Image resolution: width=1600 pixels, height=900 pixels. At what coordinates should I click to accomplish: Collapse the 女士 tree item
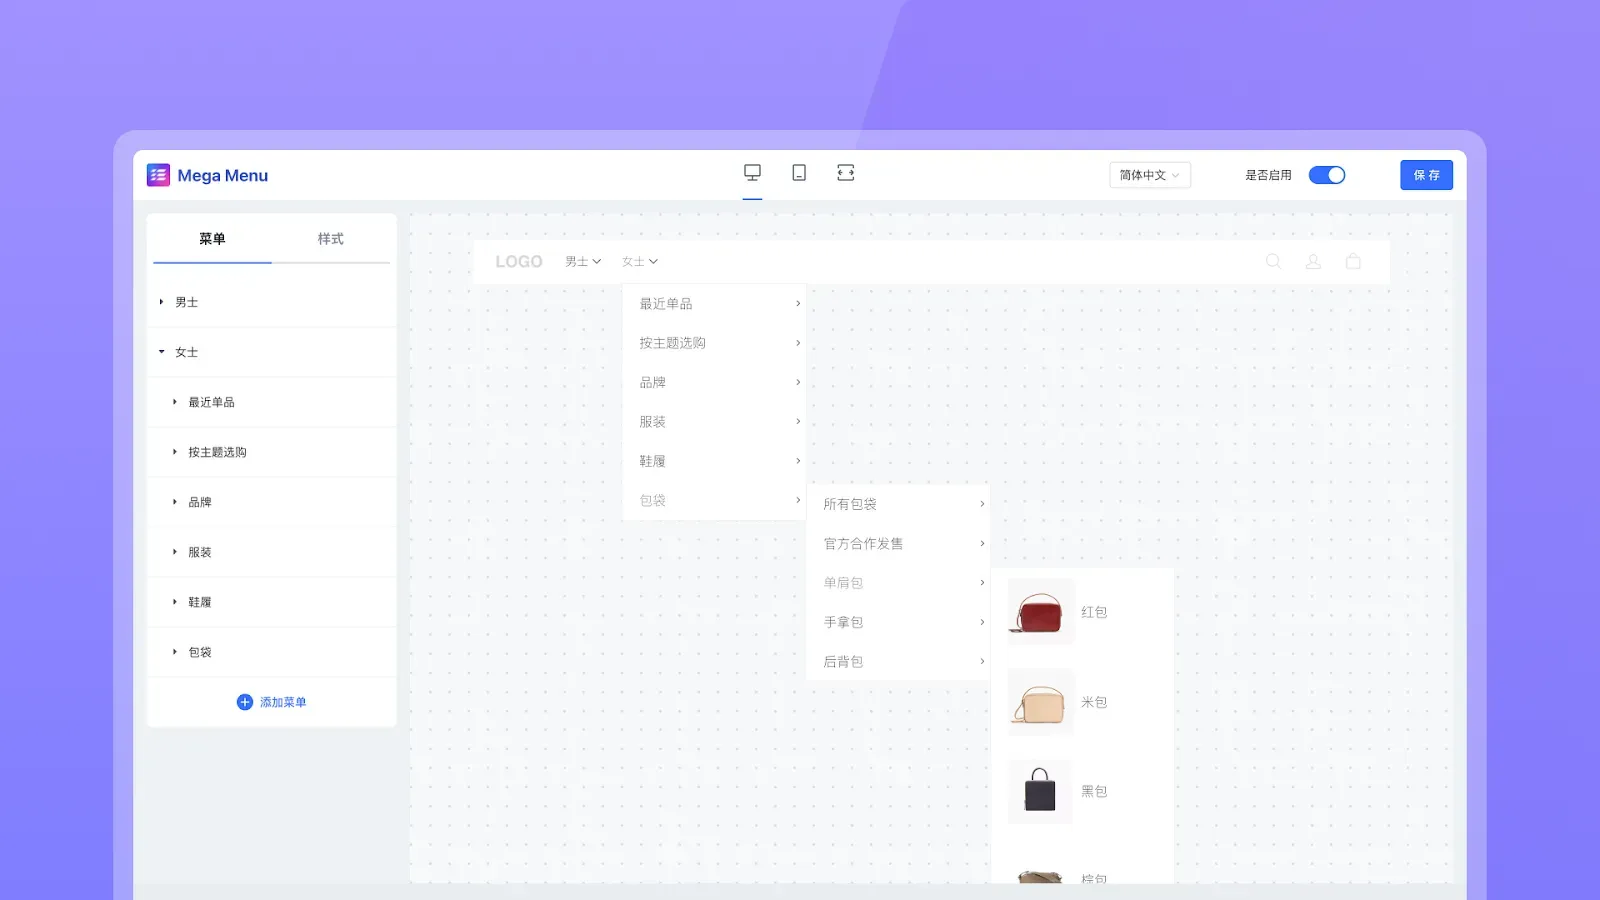coord(162,352)
